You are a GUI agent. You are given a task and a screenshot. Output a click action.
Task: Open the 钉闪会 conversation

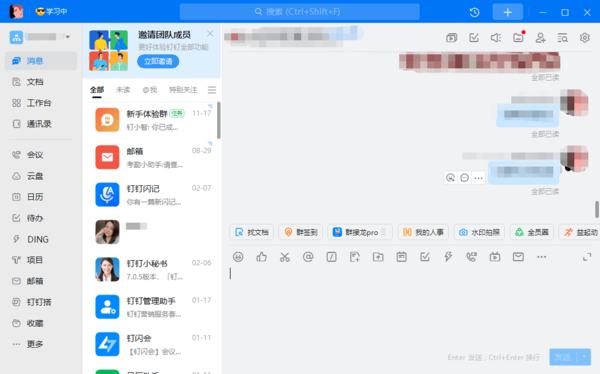click(152, 345)
